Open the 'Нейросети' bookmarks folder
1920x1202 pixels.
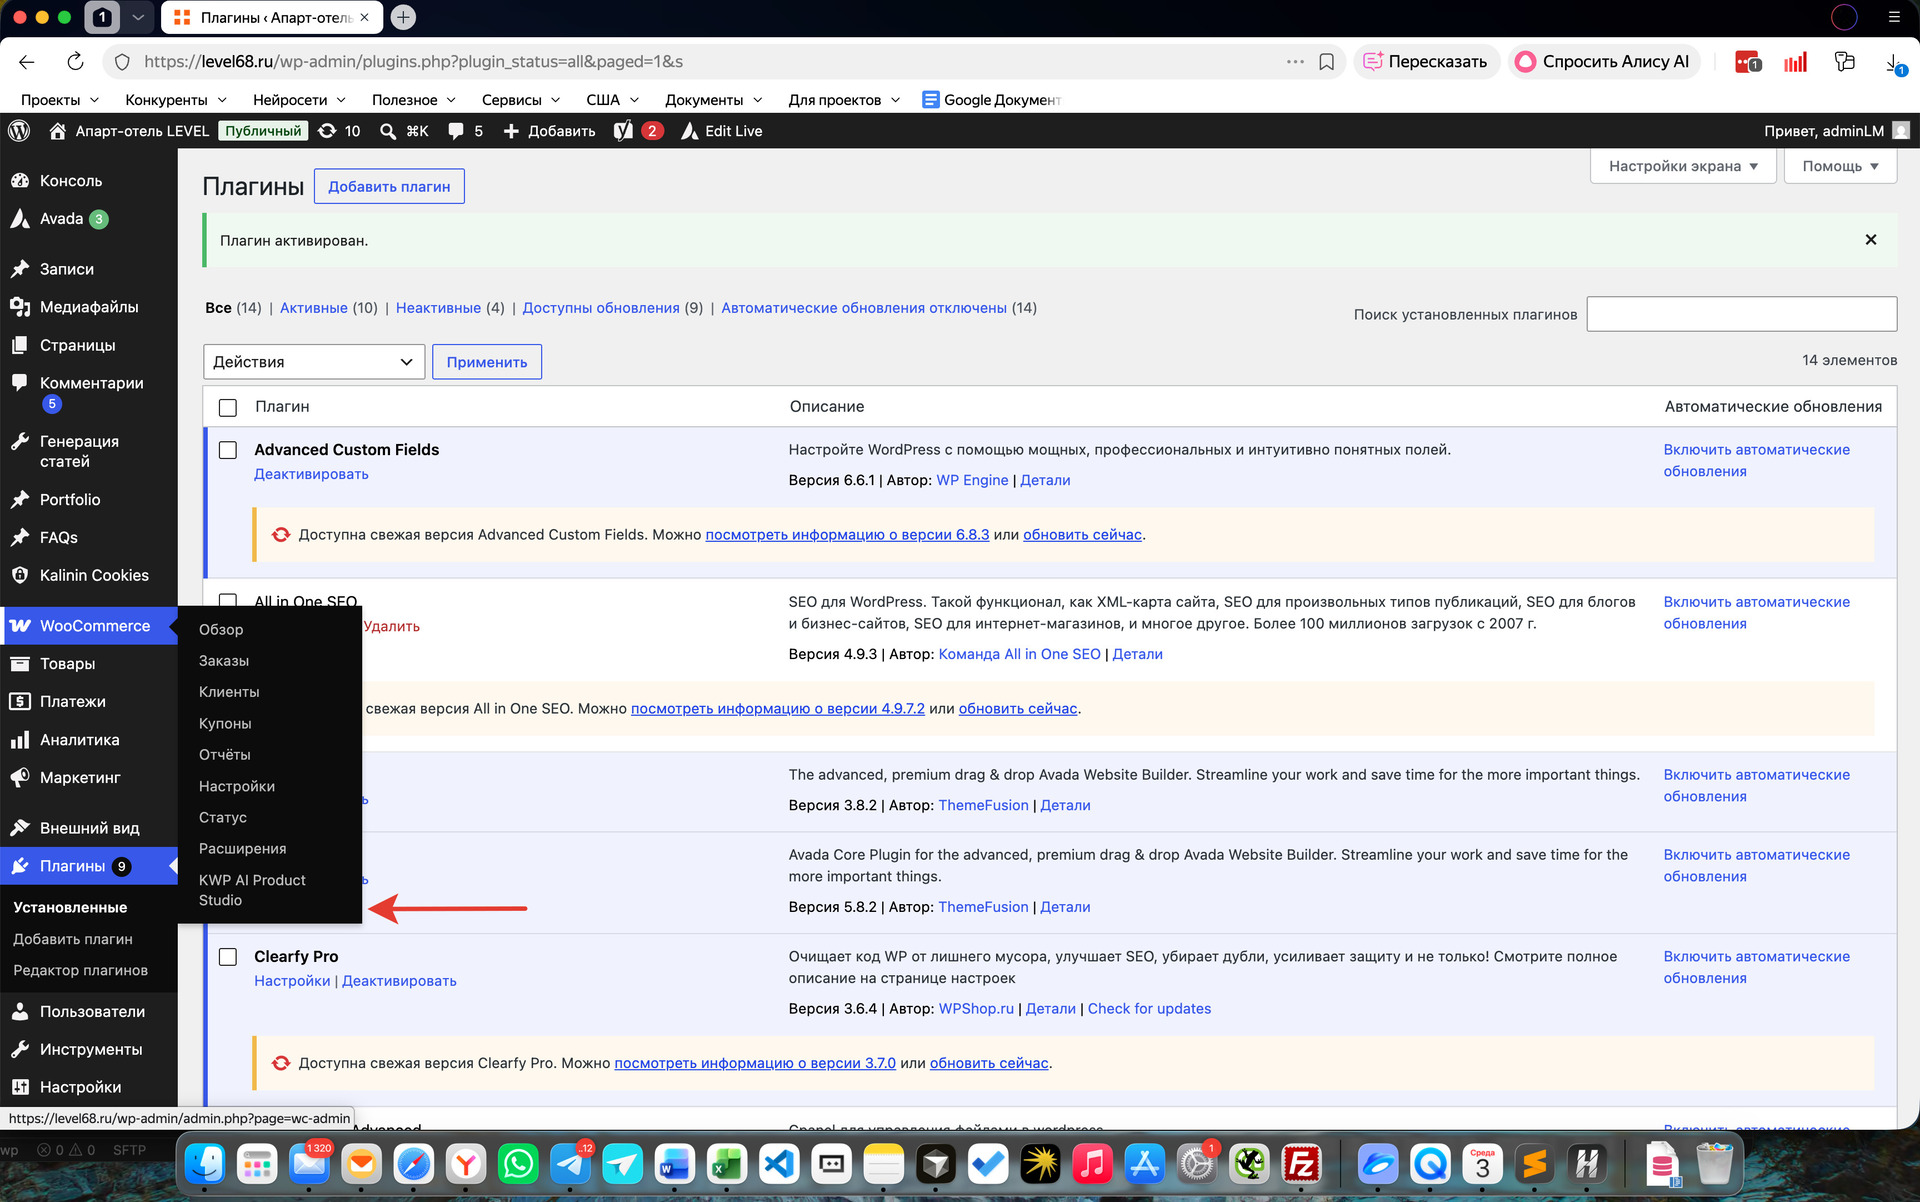click(x=299, y=100)
